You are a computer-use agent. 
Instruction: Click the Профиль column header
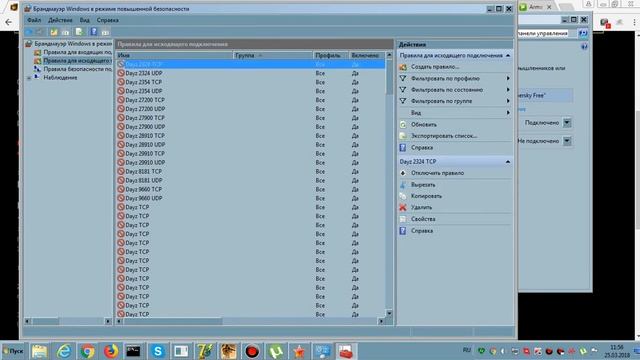coord(331,55)
